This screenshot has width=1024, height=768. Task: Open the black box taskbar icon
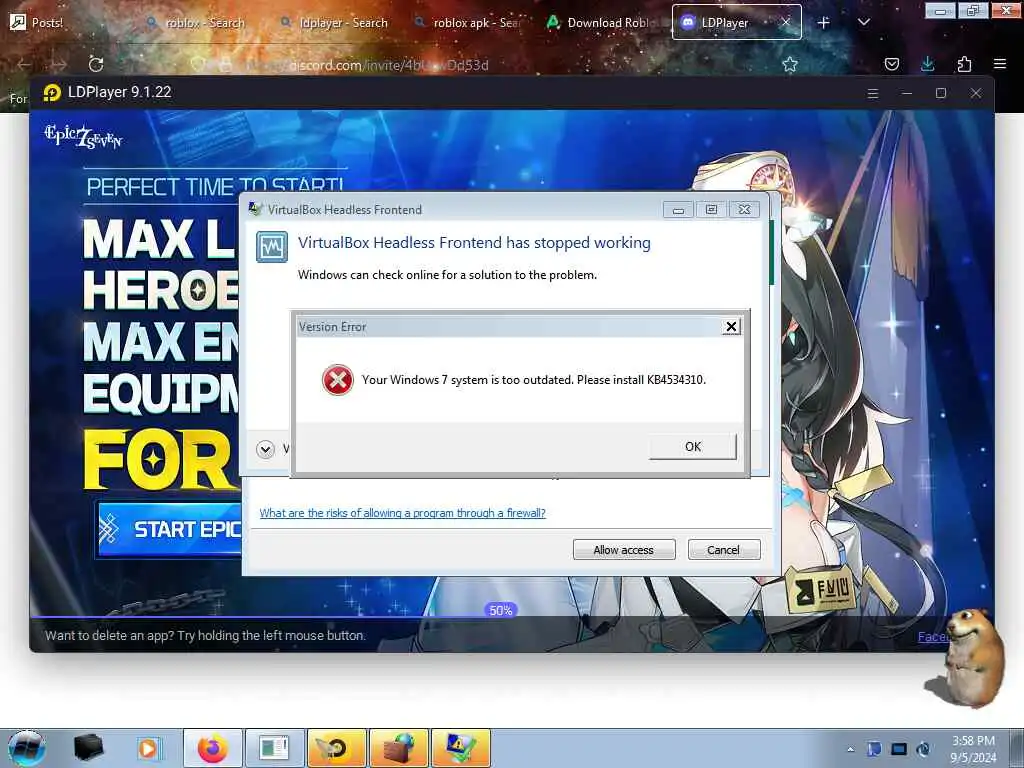coord(88,748)
